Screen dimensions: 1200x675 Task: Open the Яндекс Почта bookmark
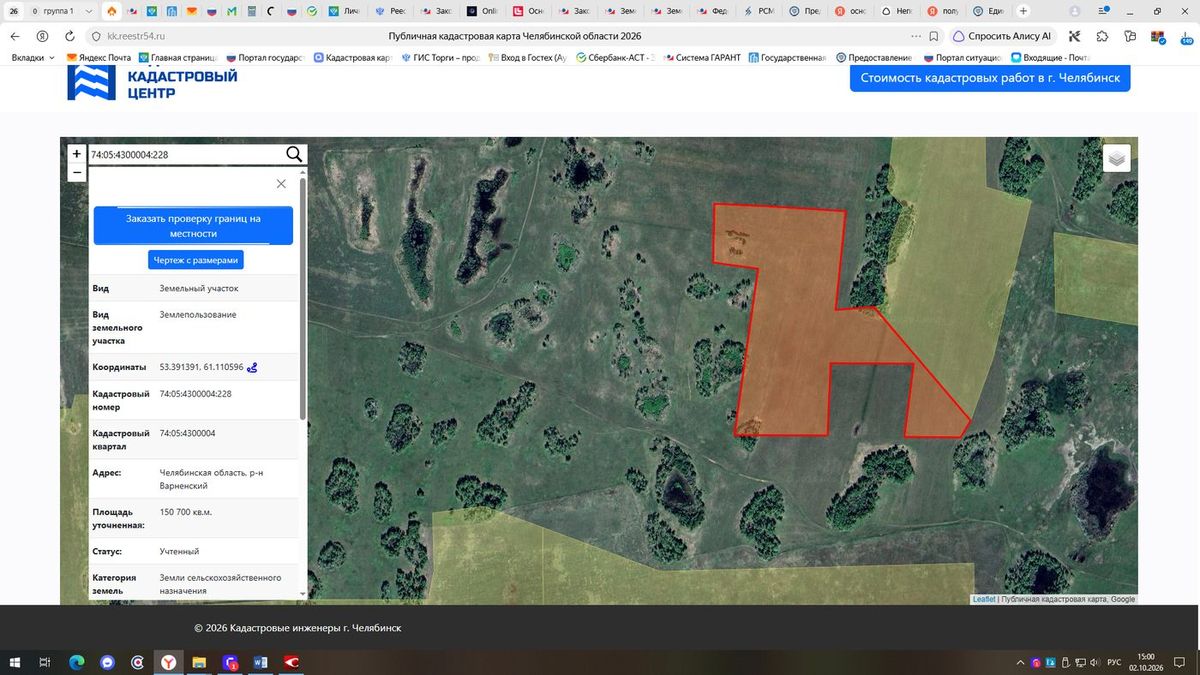pyautogui.click(x=99, y=58)
